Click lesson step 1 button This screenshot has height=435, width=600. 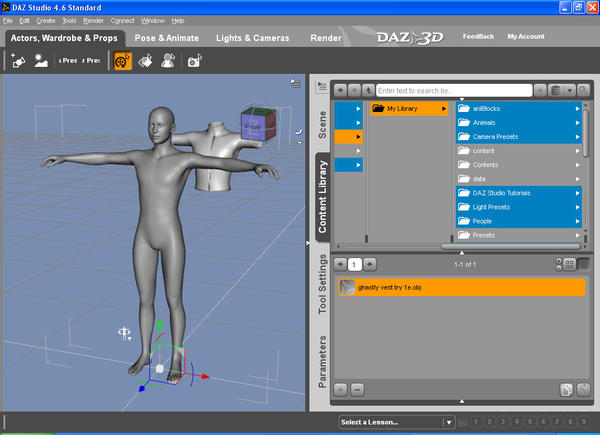476,422
